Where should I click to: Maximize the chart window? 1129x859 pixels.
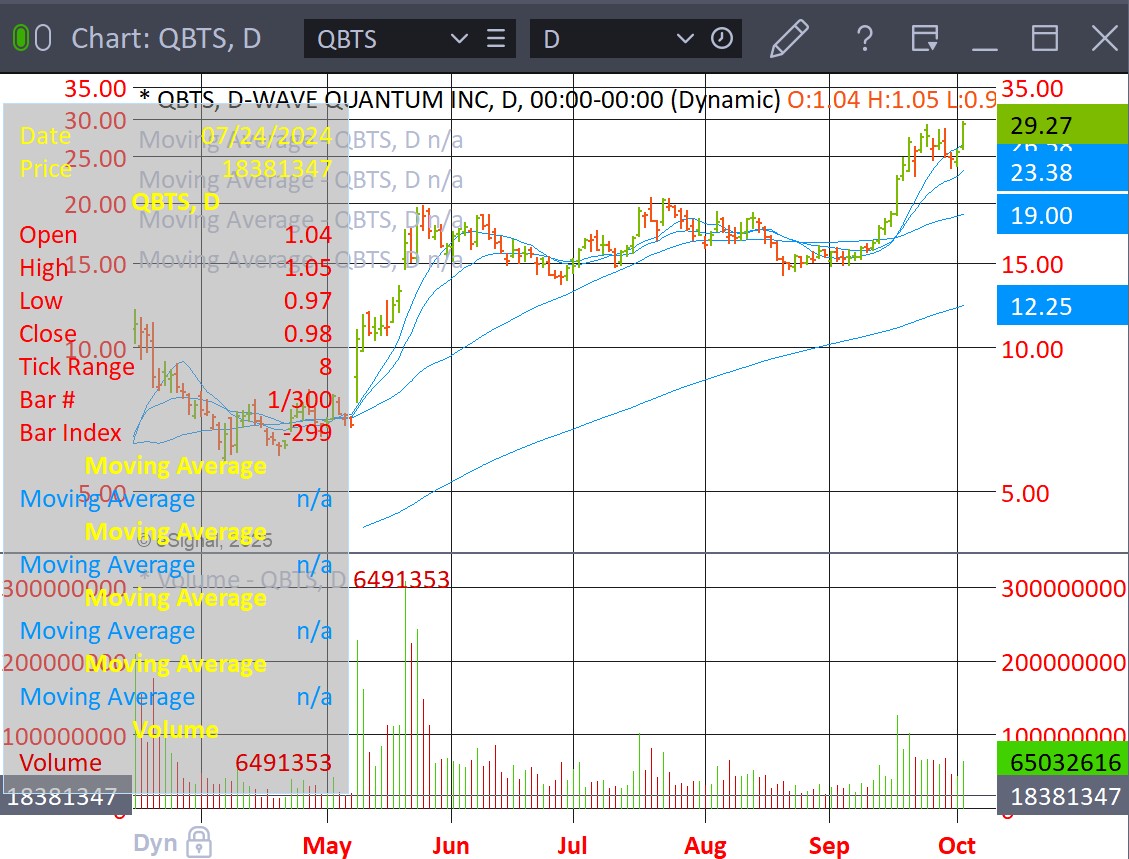click(x=1045, y=39)
